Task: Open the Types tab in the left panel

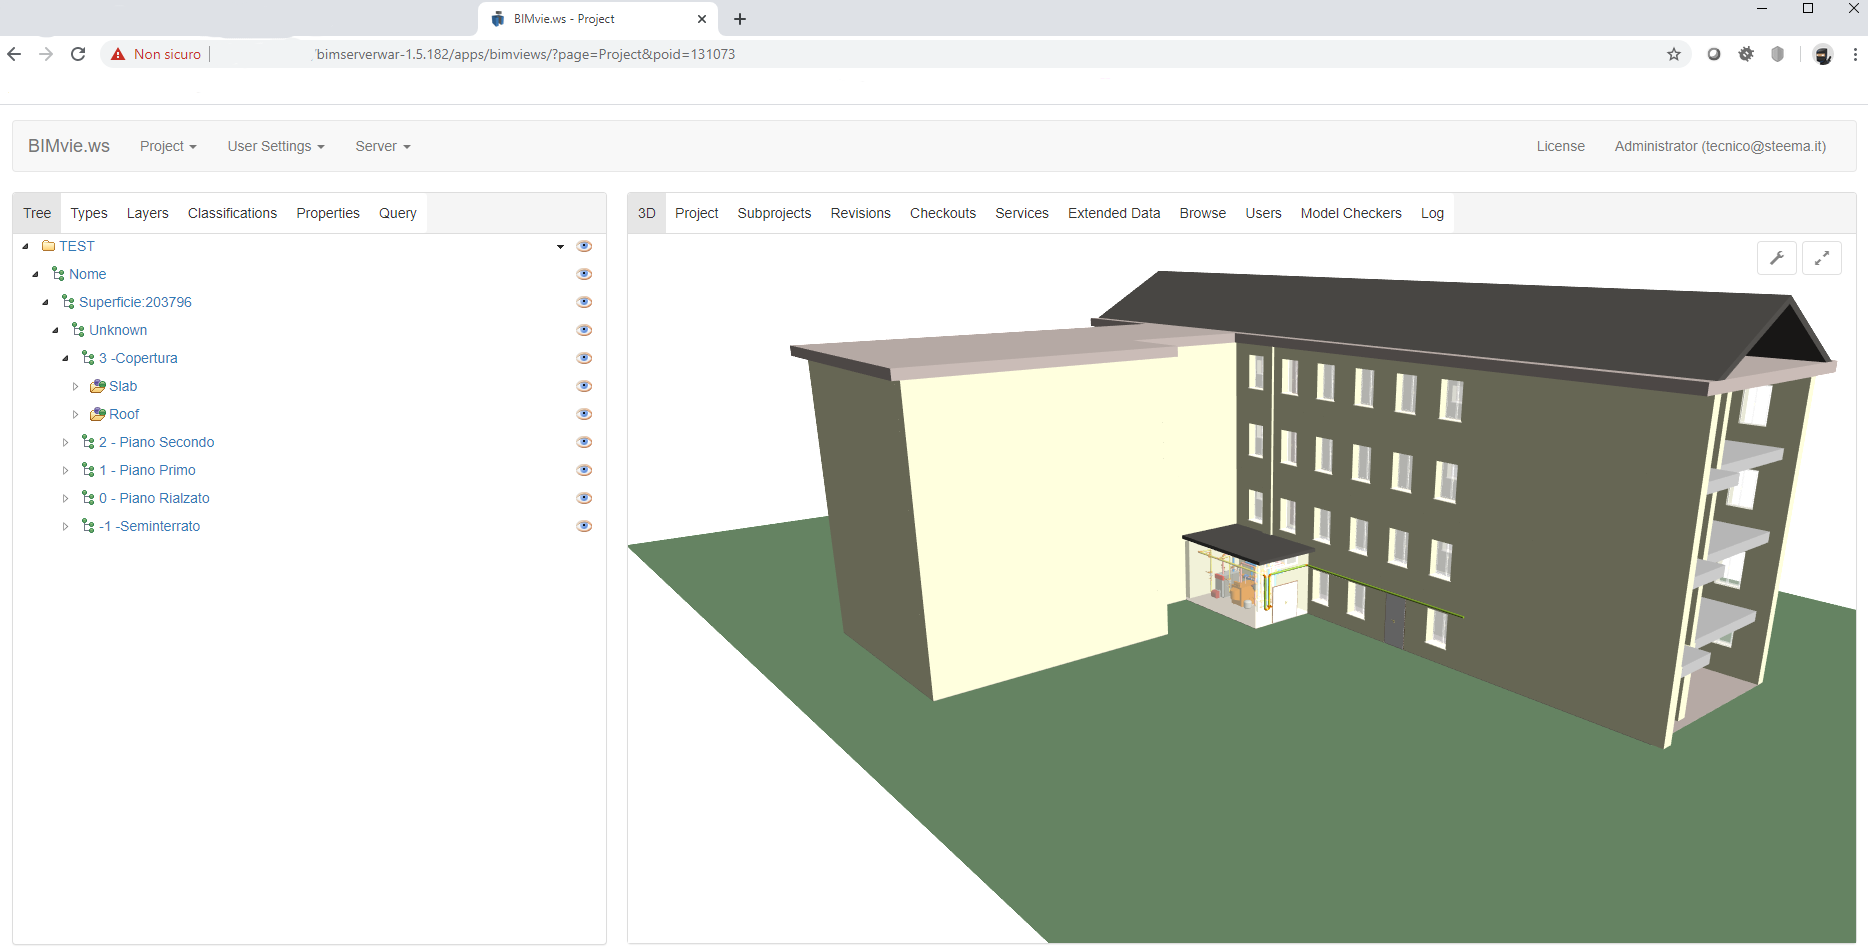Action: 88,213
